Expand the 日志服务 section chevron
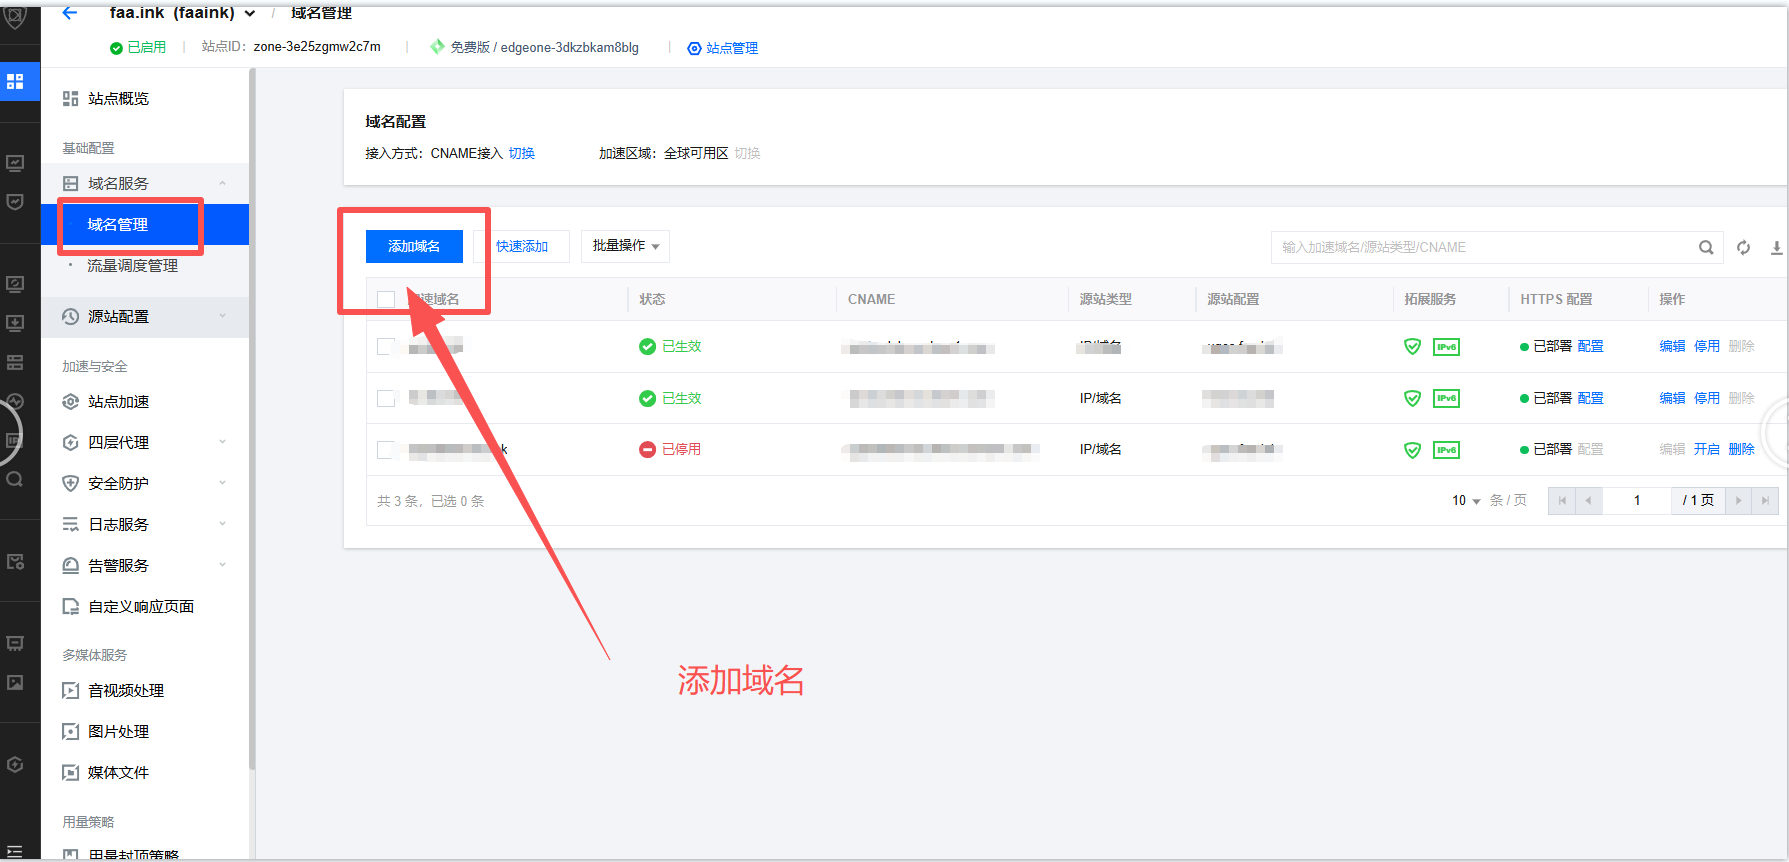 222,524
